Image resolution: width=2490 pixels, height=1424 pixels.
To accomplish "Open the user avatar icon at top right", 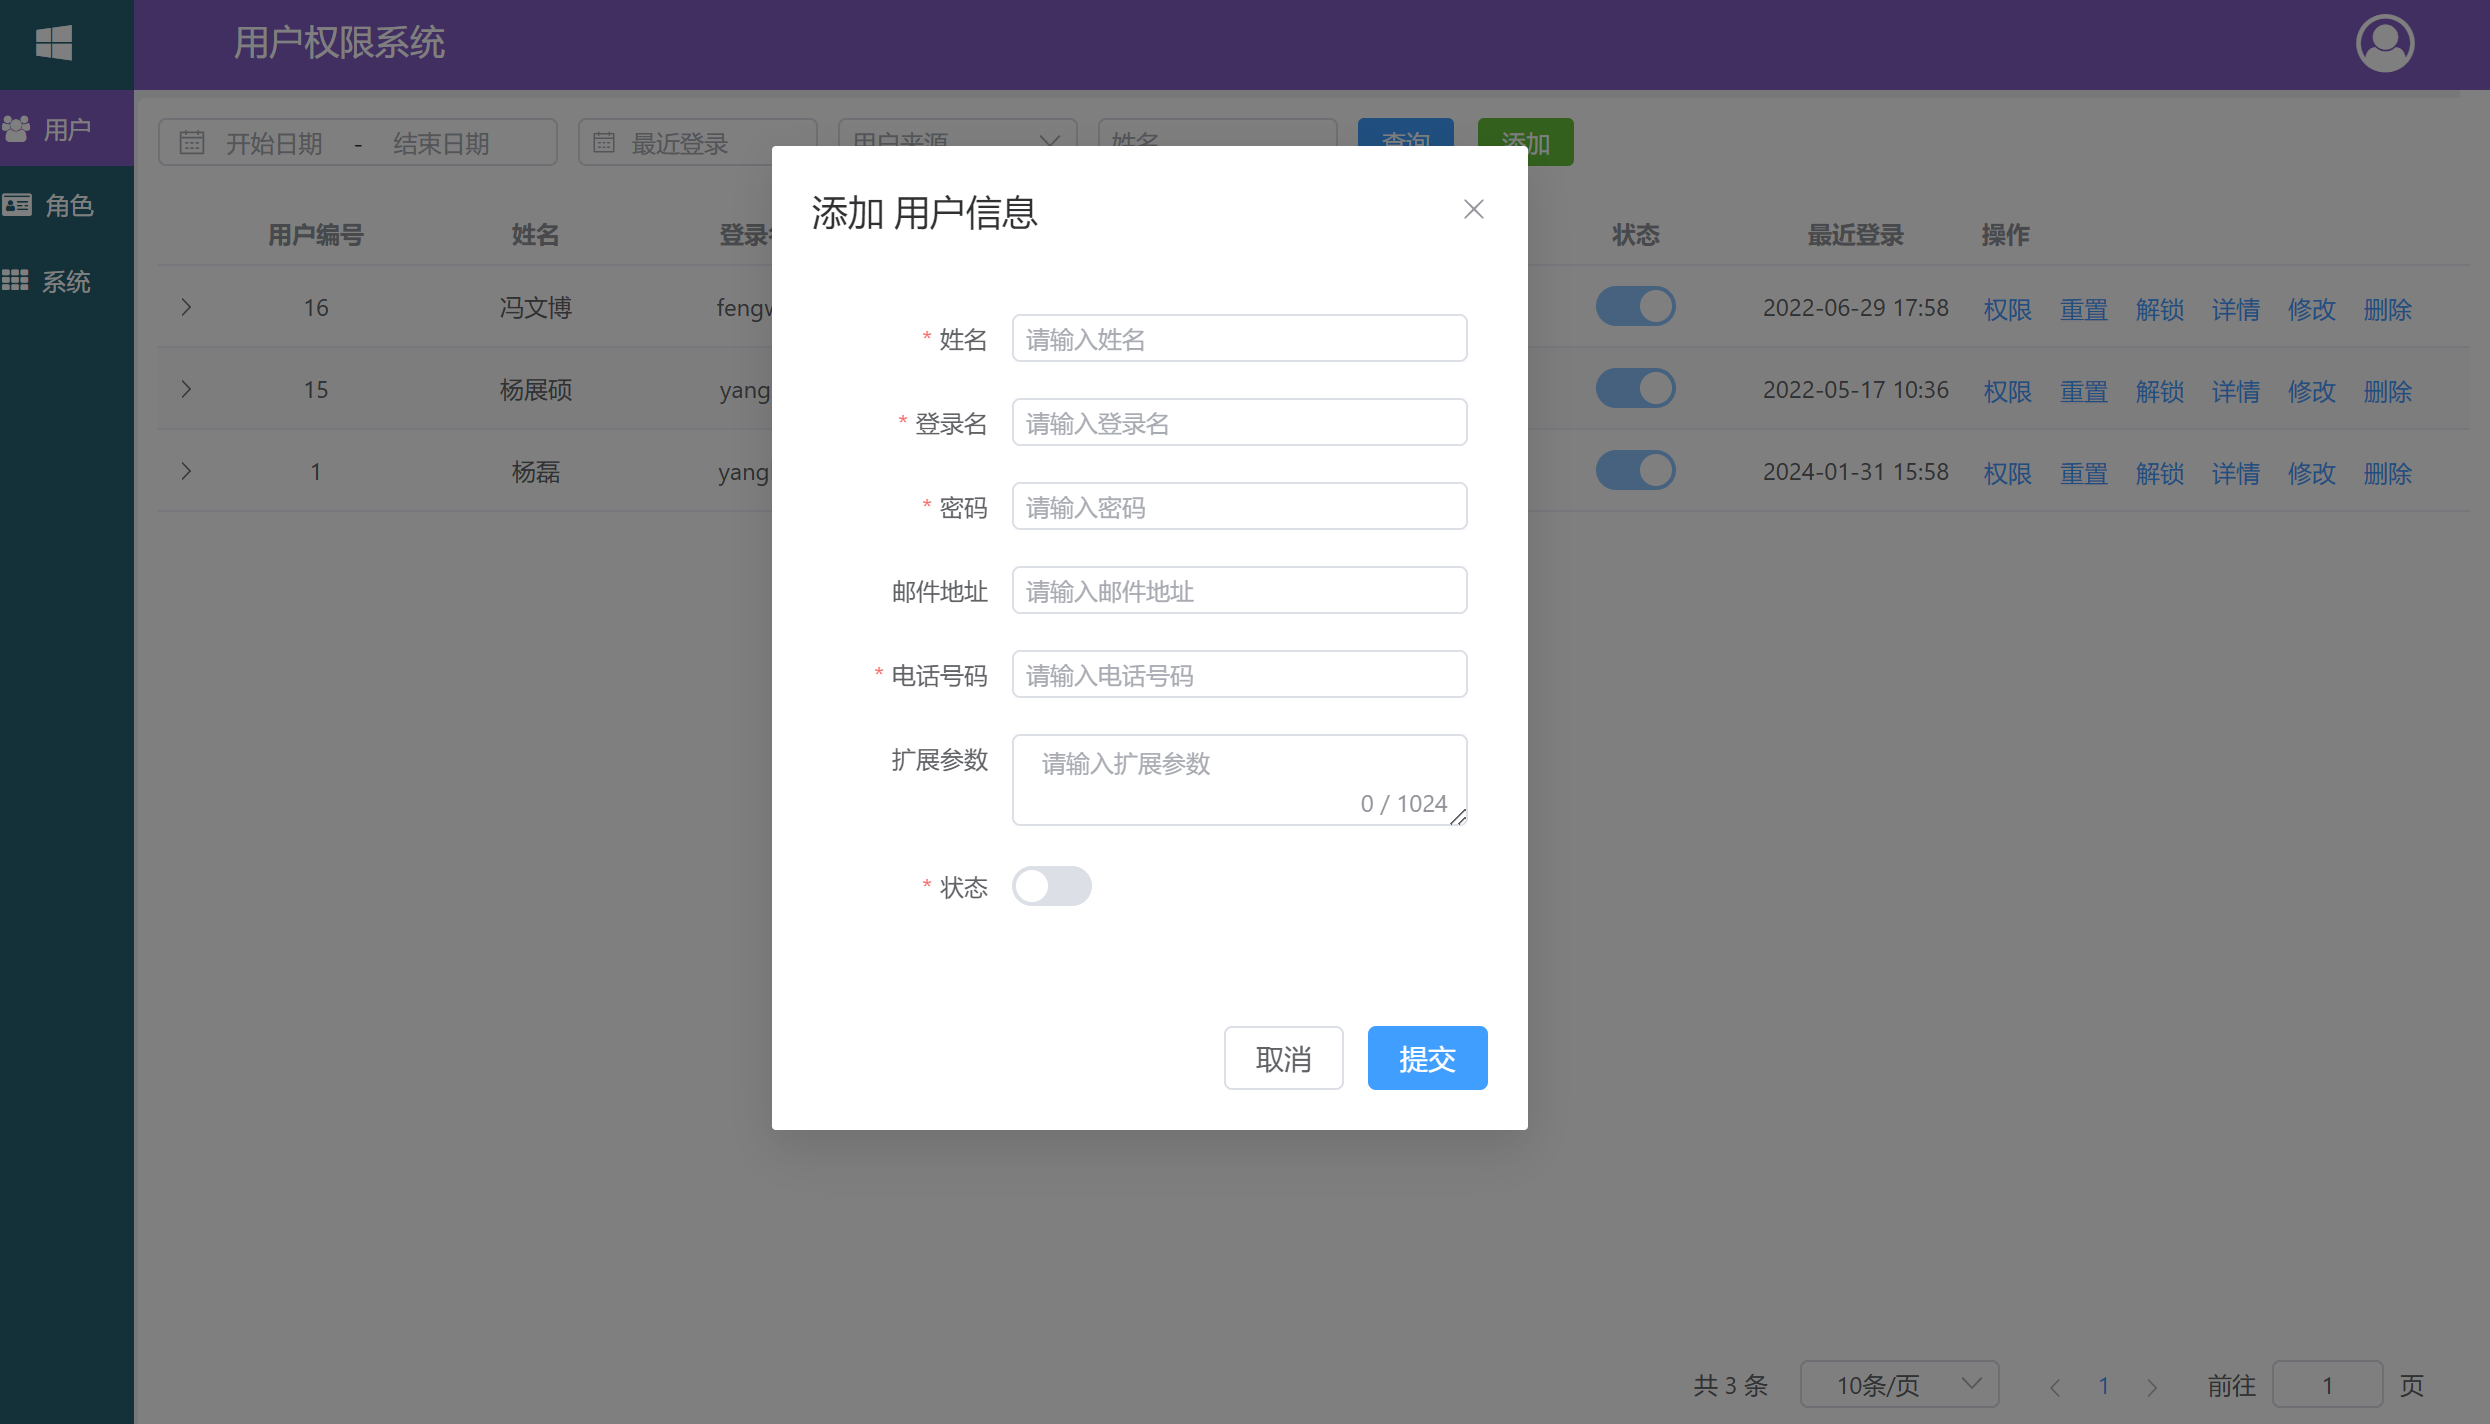I will (2385, 43).
